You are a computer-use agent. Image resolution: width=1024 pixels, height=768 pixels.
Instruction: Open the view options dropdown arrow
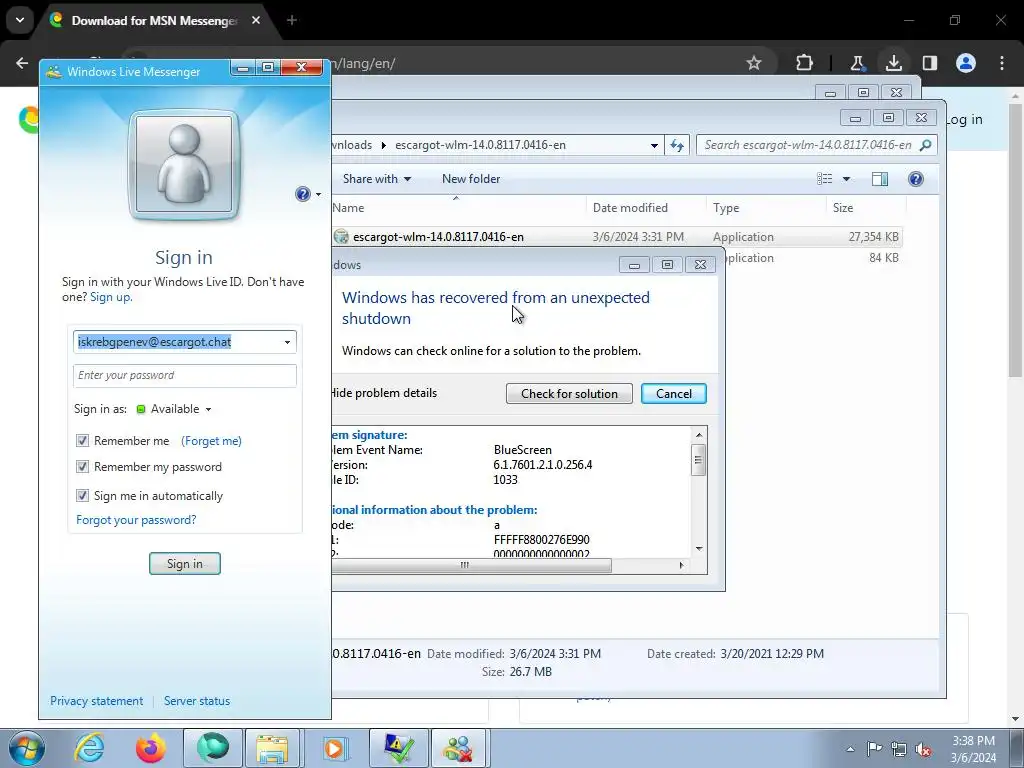coord(846,179)
